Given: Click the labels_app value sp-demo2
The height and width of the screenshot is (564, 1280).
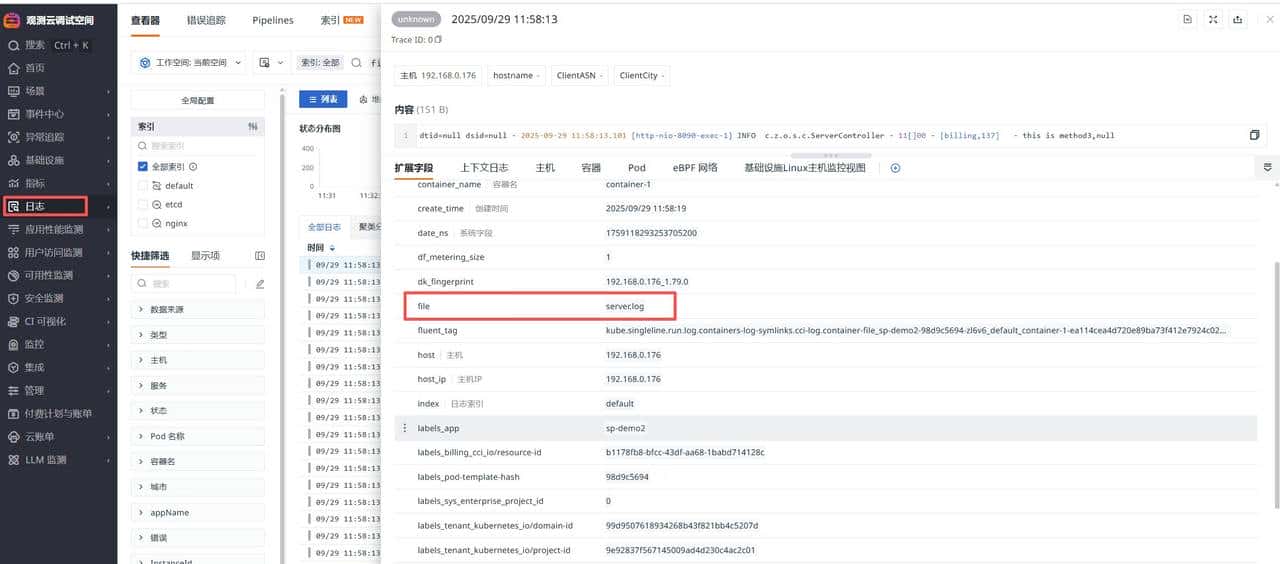Looking at the screenshot, I should 625,428.
